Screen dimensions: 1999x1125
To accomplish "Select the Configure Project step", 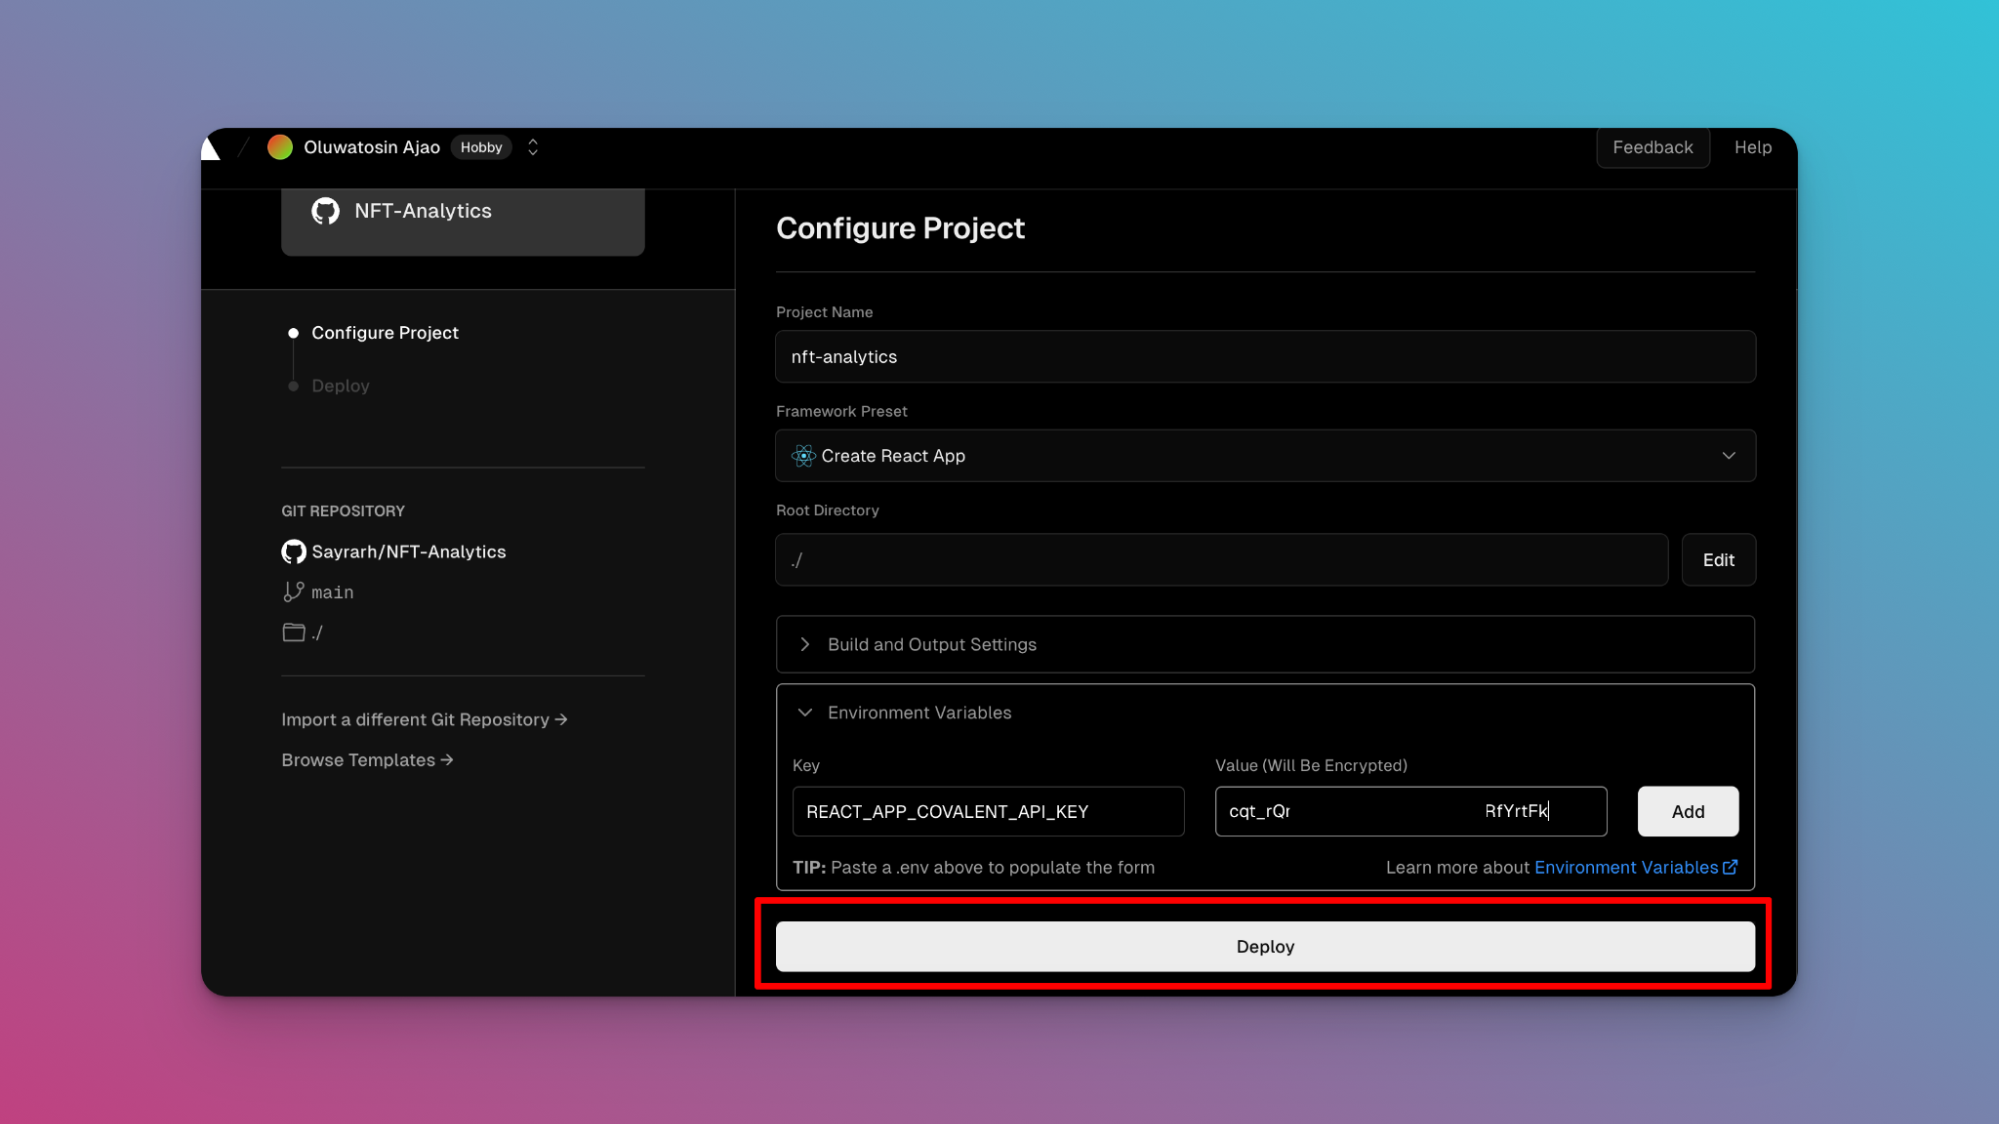I will coord(385,333).
